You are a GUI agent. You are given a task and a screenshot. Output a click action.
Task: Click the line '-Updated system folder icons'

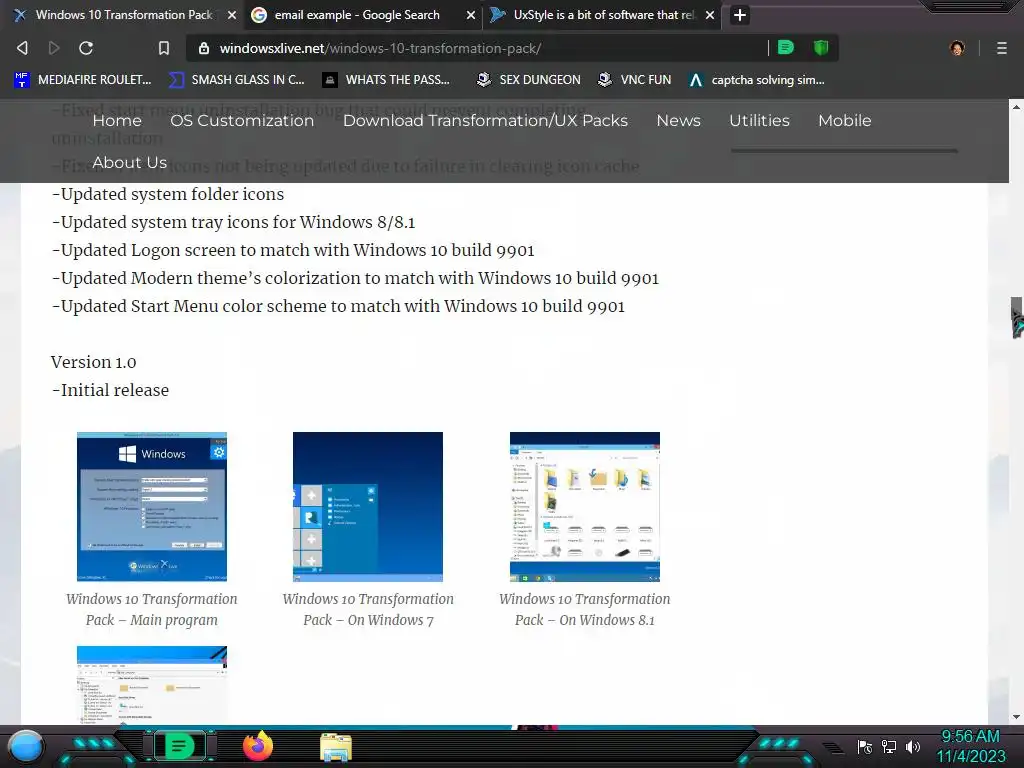point(168,195)
